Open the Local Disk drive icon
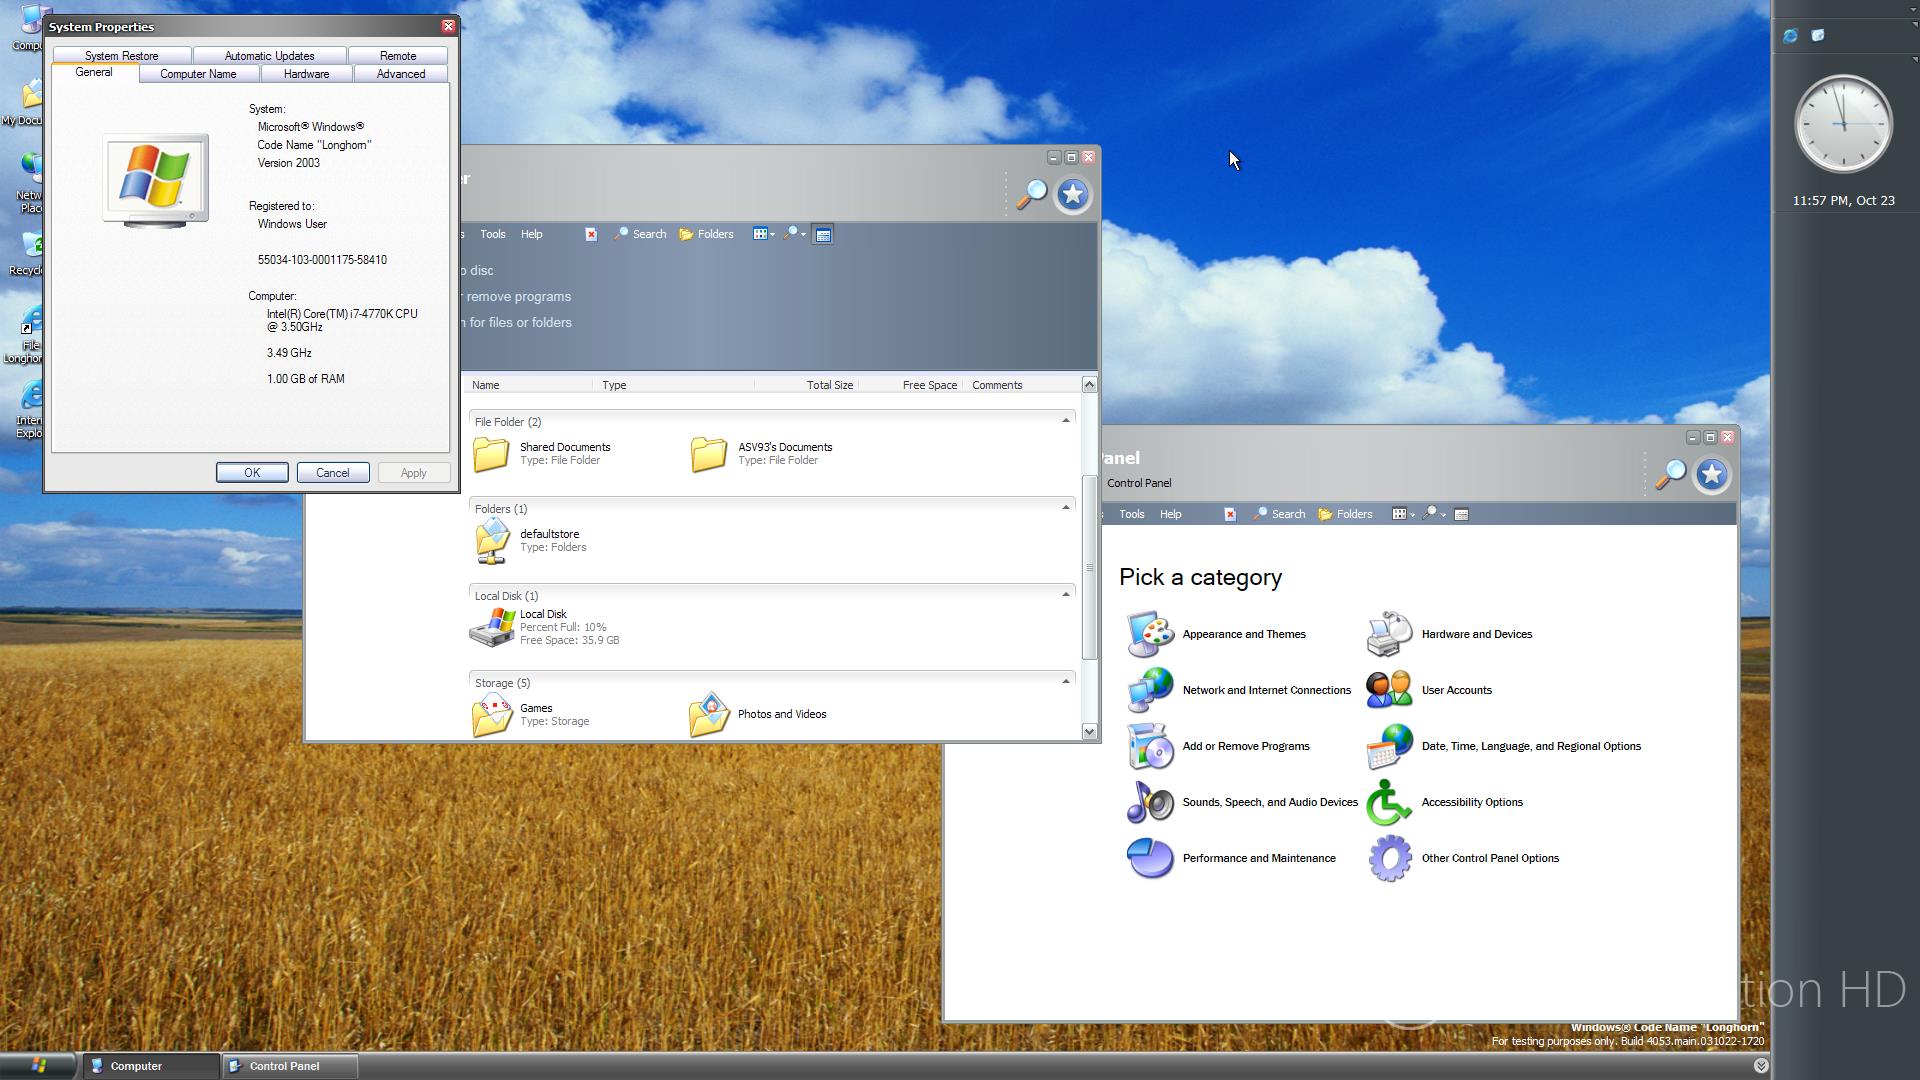This screenshot has width=1920, height=1080. pos(492,627)
